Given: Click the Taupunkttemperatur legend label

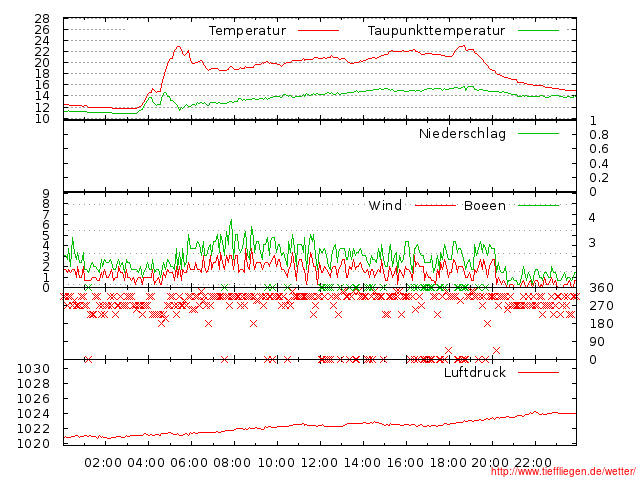Looking at the screenshot, I should [436, 31].
